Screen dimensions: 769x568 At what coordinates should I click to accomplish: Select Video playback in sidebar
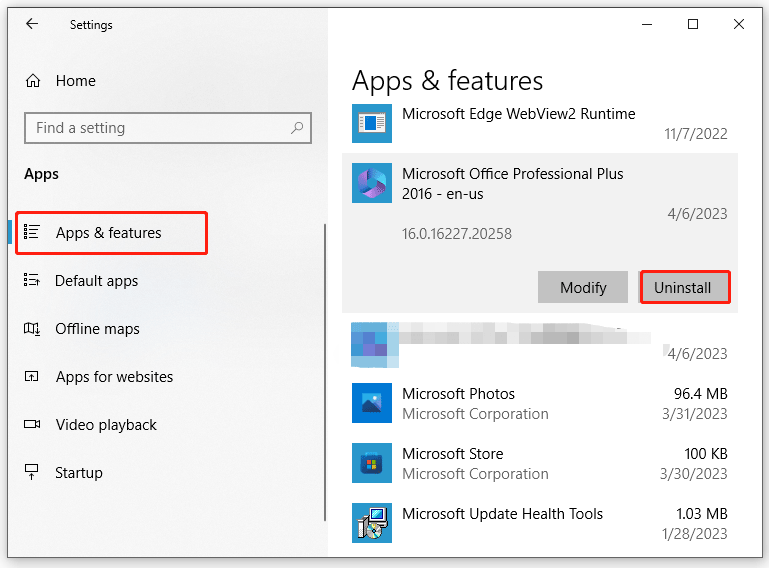[106, 425]
